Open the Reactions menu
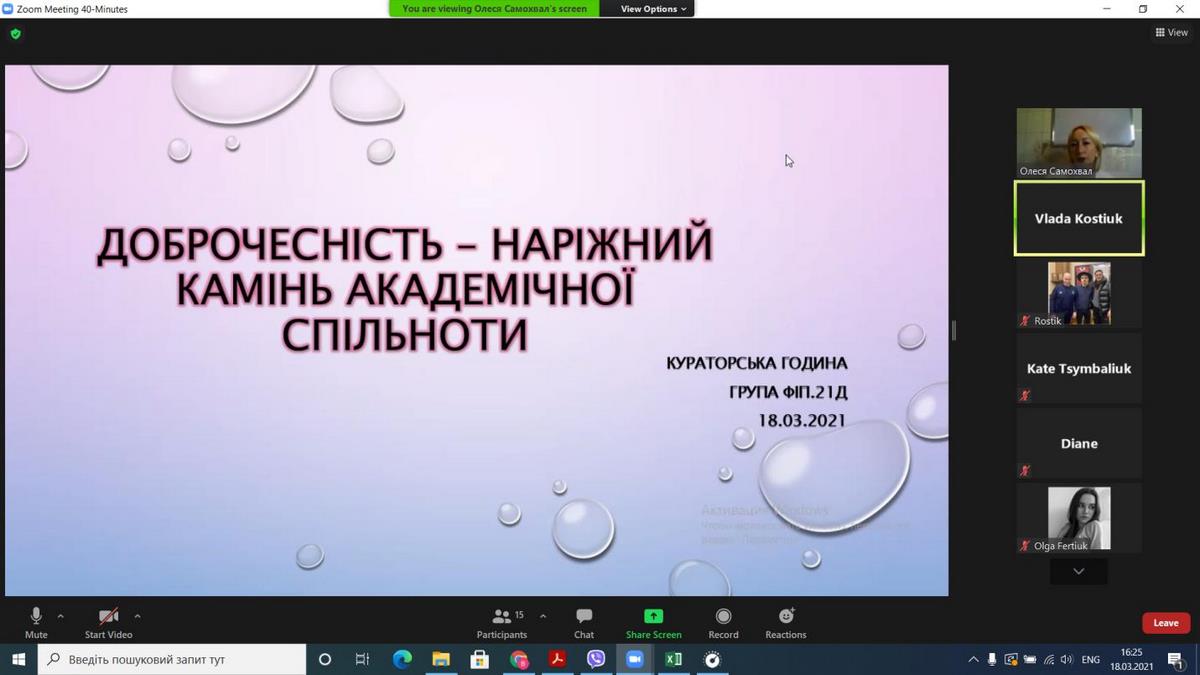 click(786, 622)
